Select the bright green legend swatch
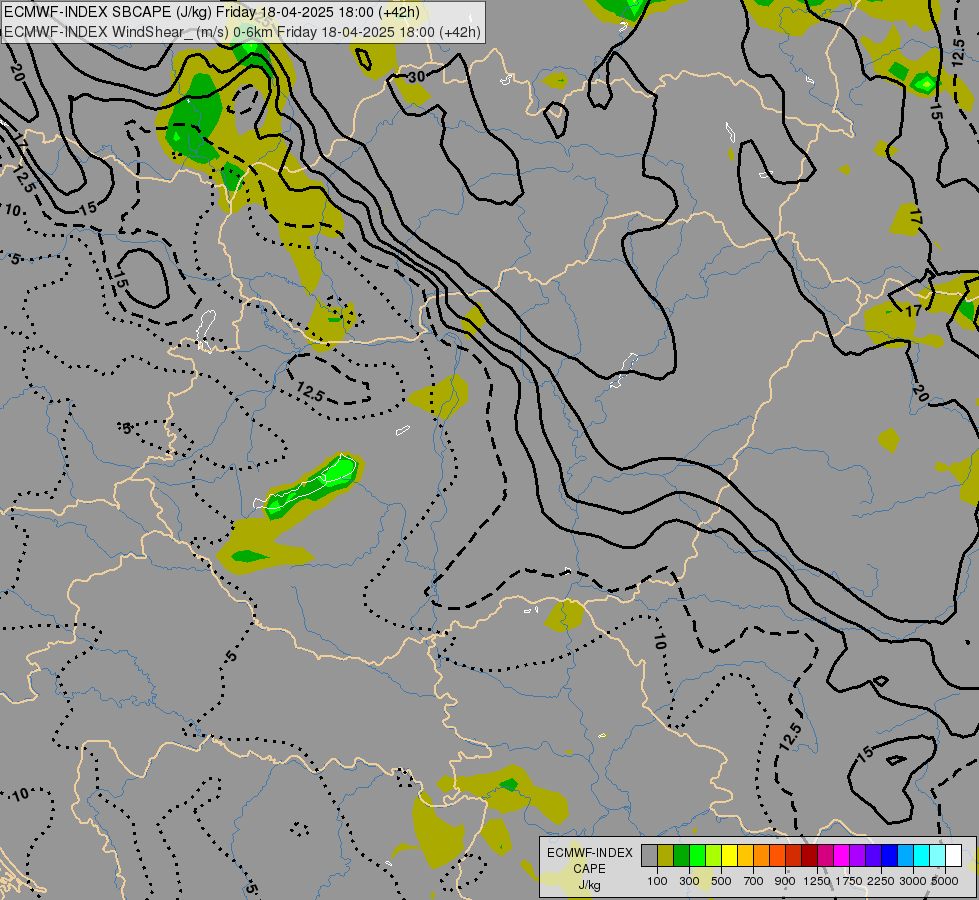 click(697, 855)
